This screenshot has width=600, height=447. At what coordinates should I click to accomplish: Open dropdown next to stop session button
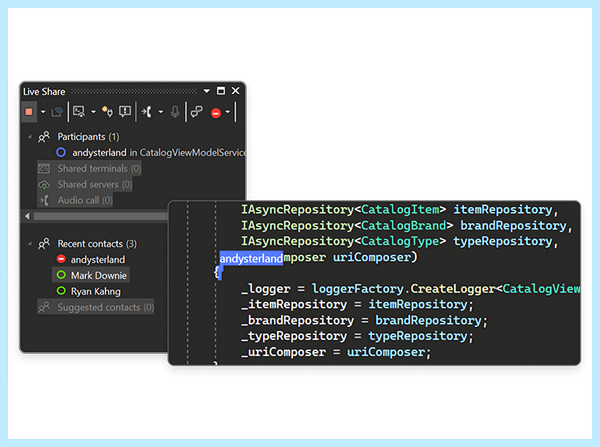43,112
